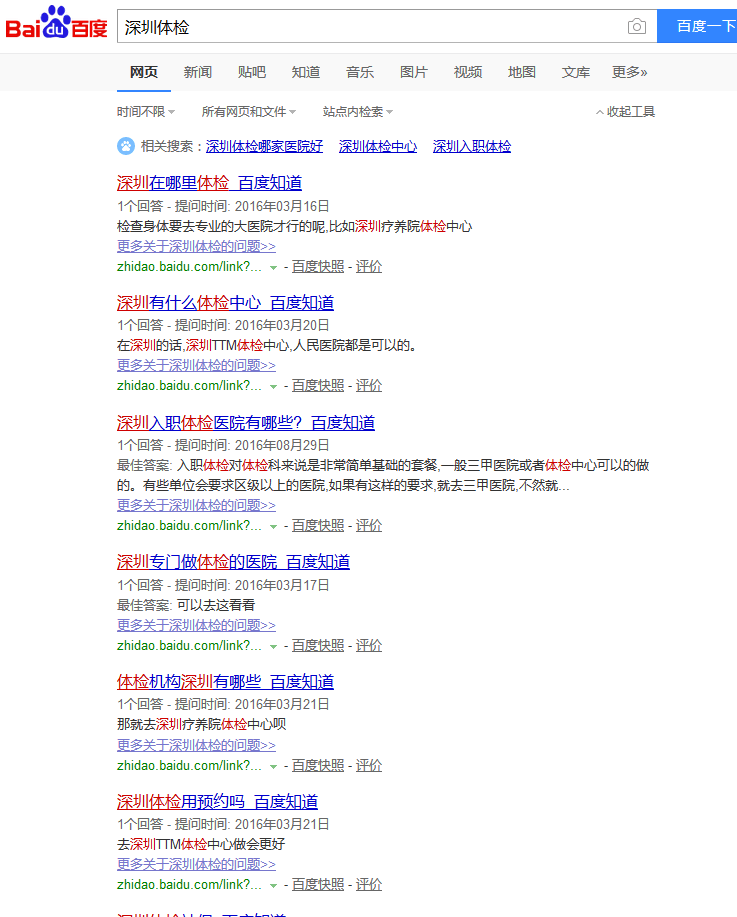Screen dimensions: 737x917
Task: Click the 百度一下 search button
Action: [700, 26]
